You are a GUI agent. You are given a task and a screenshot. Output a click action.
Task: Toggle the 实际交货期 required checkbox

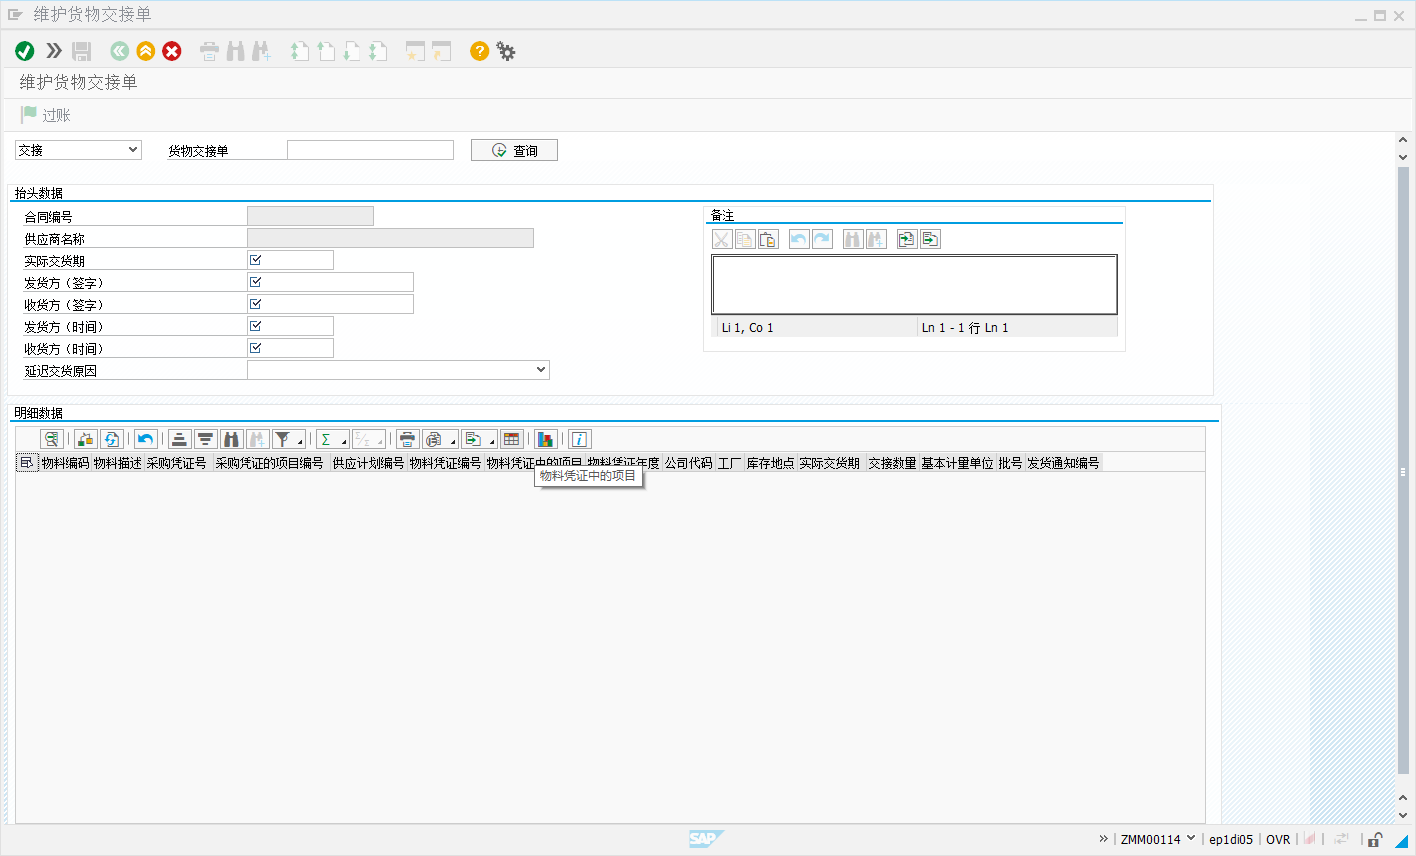click(256, 260)
